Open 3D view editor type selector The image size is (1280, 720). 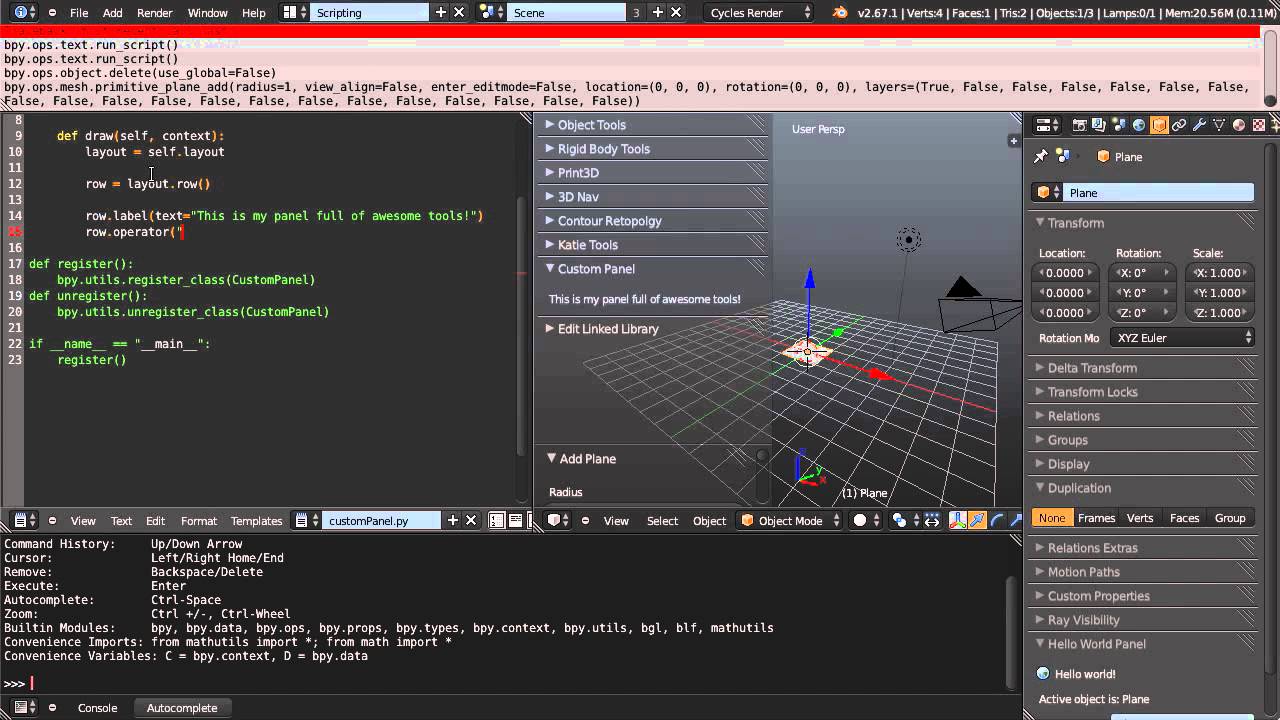pos(558,520)
